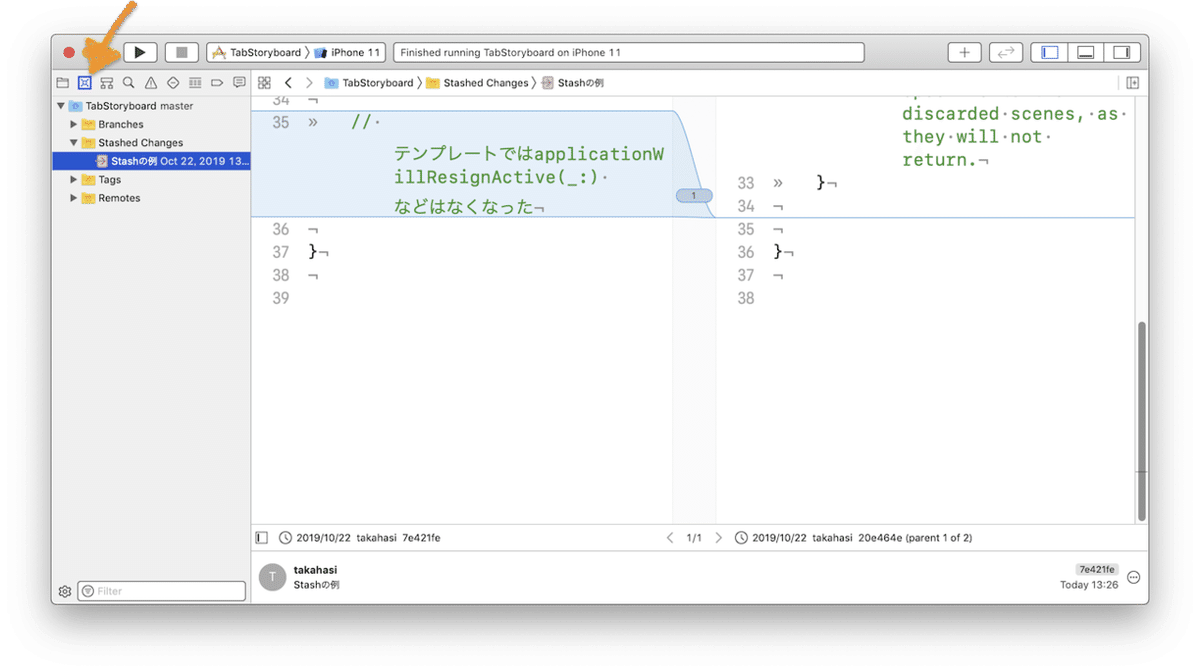
Task: Add editor on the right
Action: [x=1133, y=83]
